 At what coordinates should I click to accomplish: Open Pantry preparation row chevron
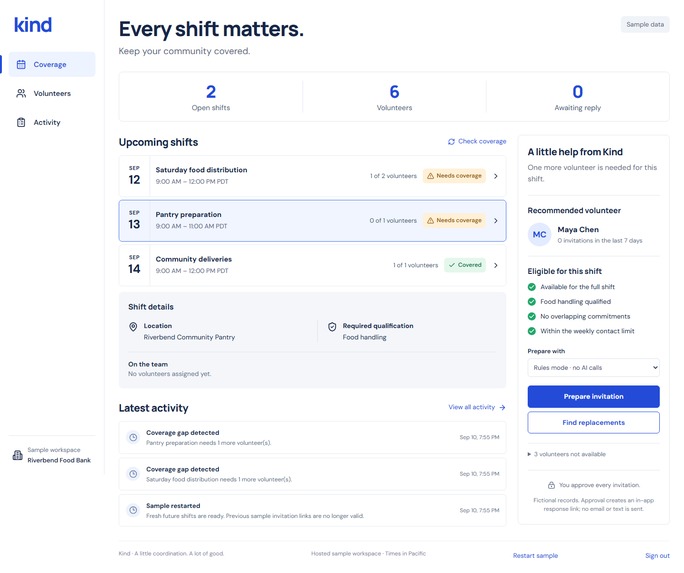(496, 221)
